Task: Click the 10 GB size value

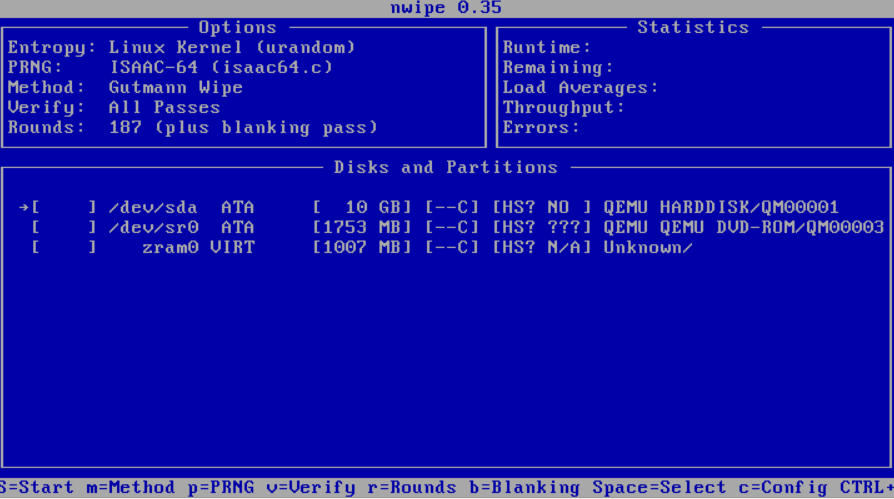Action: [x=361, y=207]
